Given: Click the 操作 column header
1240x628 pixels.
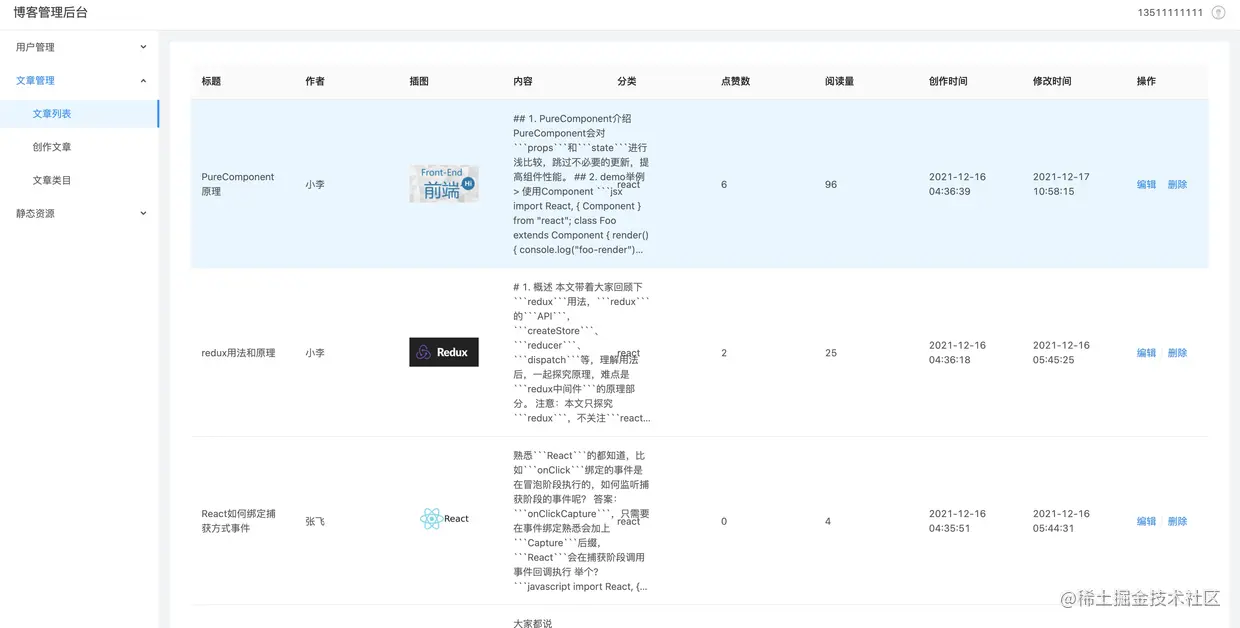Looking at the screenshot, I should point(1146,81).
